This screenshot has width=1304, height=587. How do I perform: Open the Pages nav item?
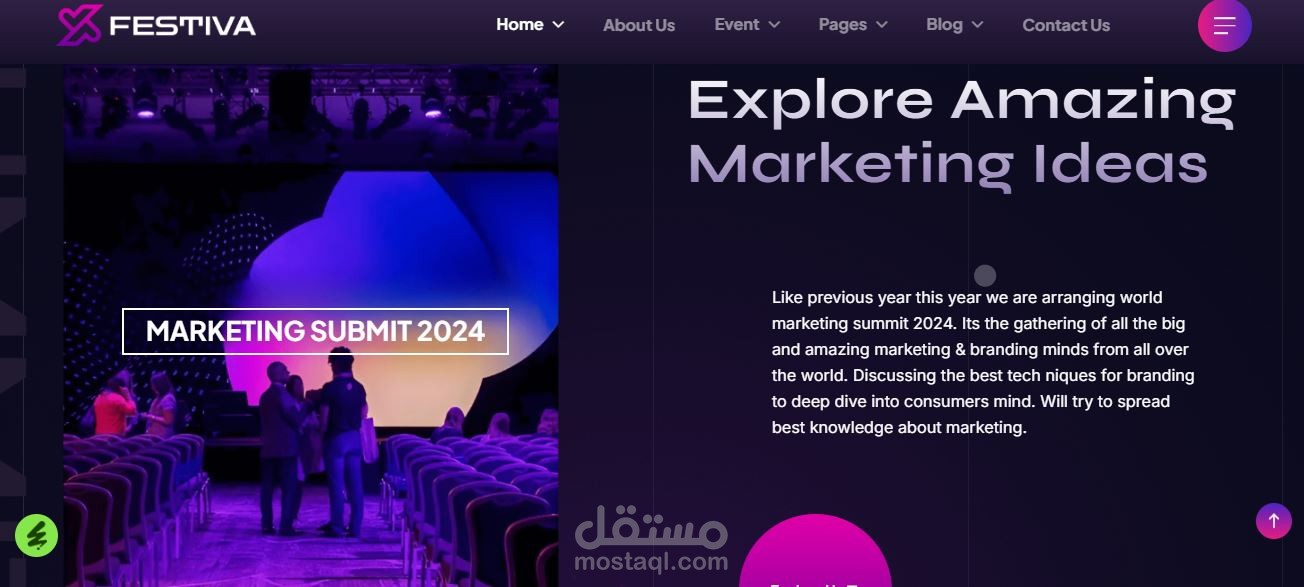click(843, 24)
